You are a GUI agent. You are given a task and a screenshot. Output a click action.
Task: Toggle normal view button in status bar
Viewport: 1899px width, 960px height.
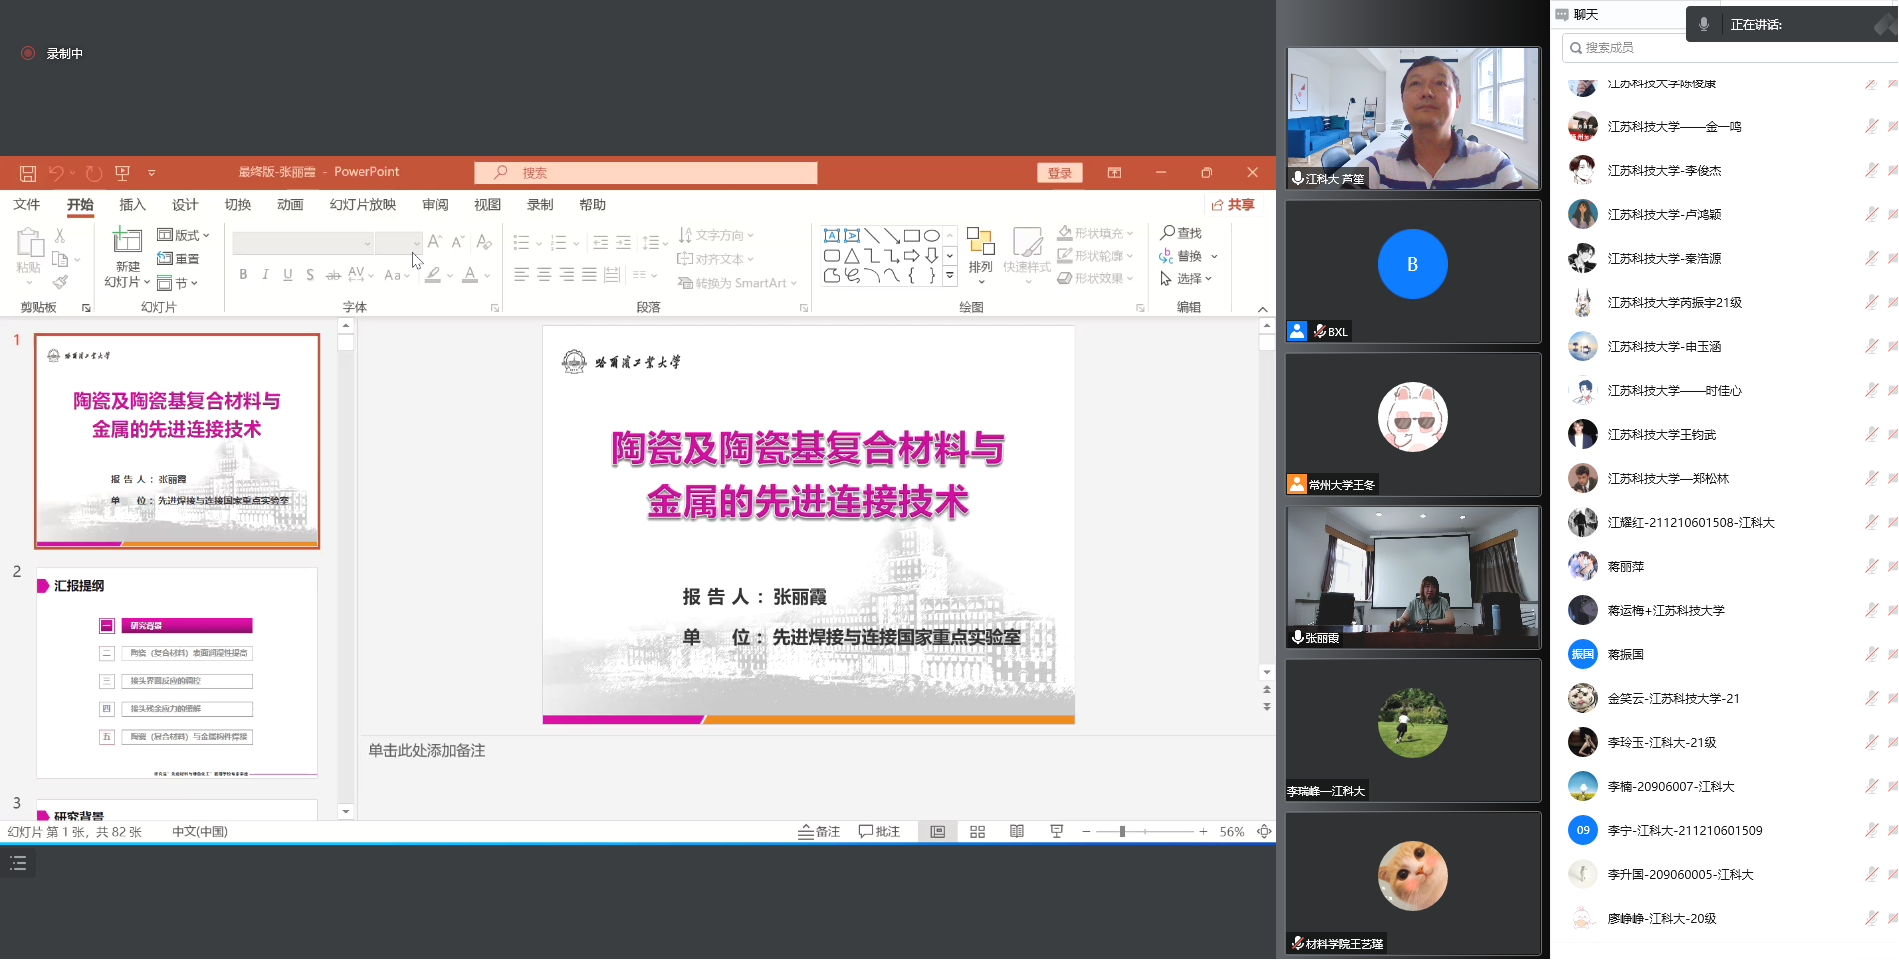(937, 832)
